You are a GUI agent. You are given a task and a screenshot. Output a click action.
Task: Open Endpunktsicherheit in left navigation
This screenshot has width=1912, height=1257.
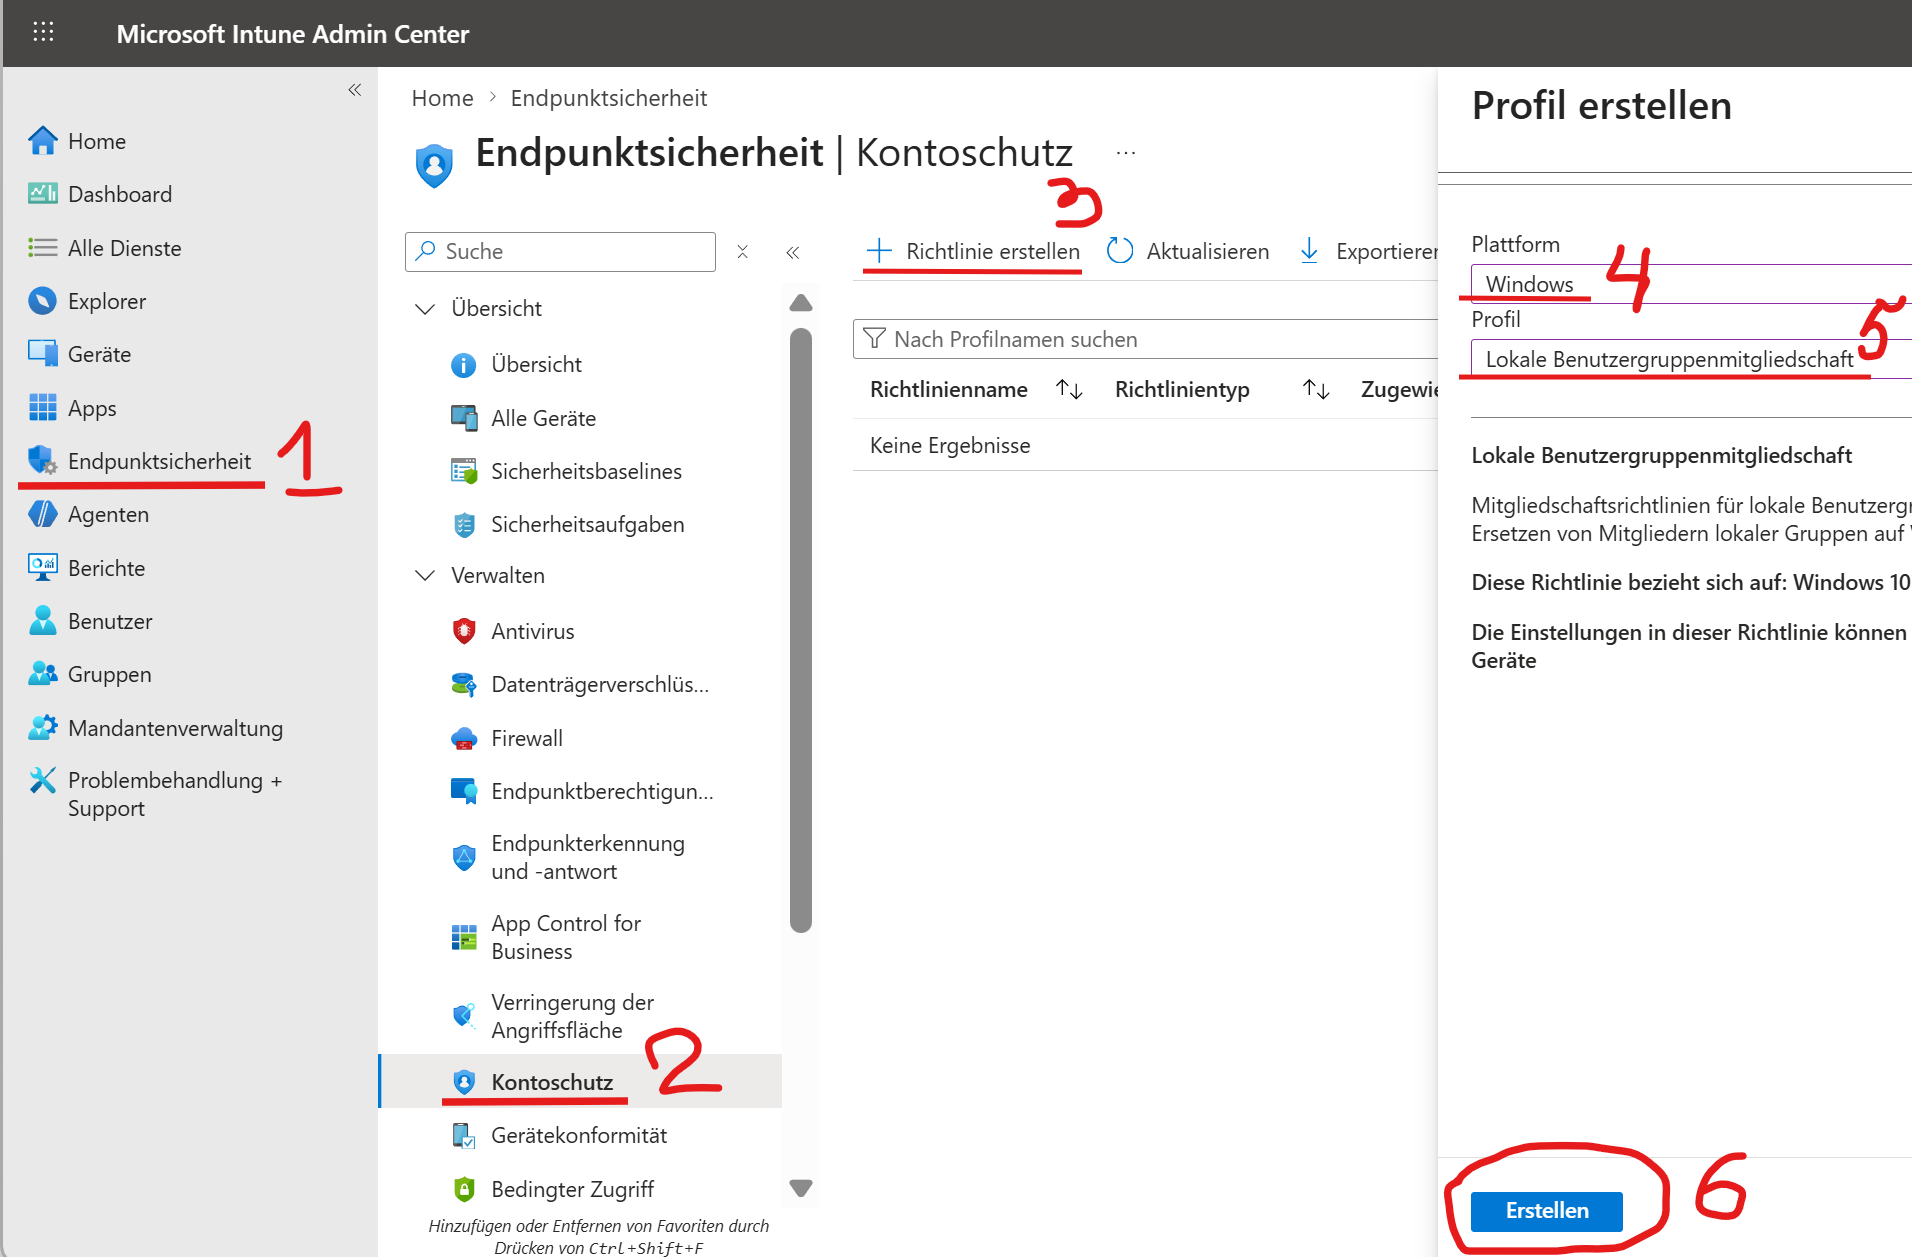tap(159, 461)
